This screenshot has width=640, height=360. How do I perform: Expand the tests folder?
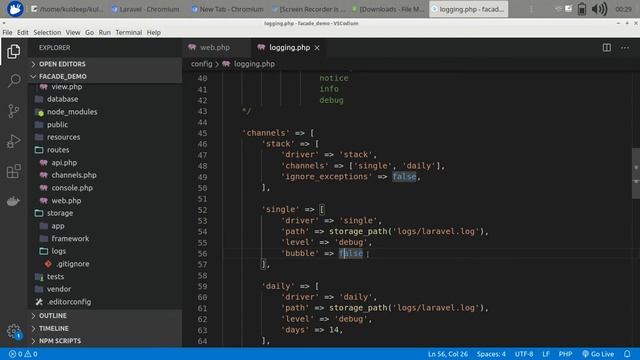pyautogui.click(x=55, y=276)
